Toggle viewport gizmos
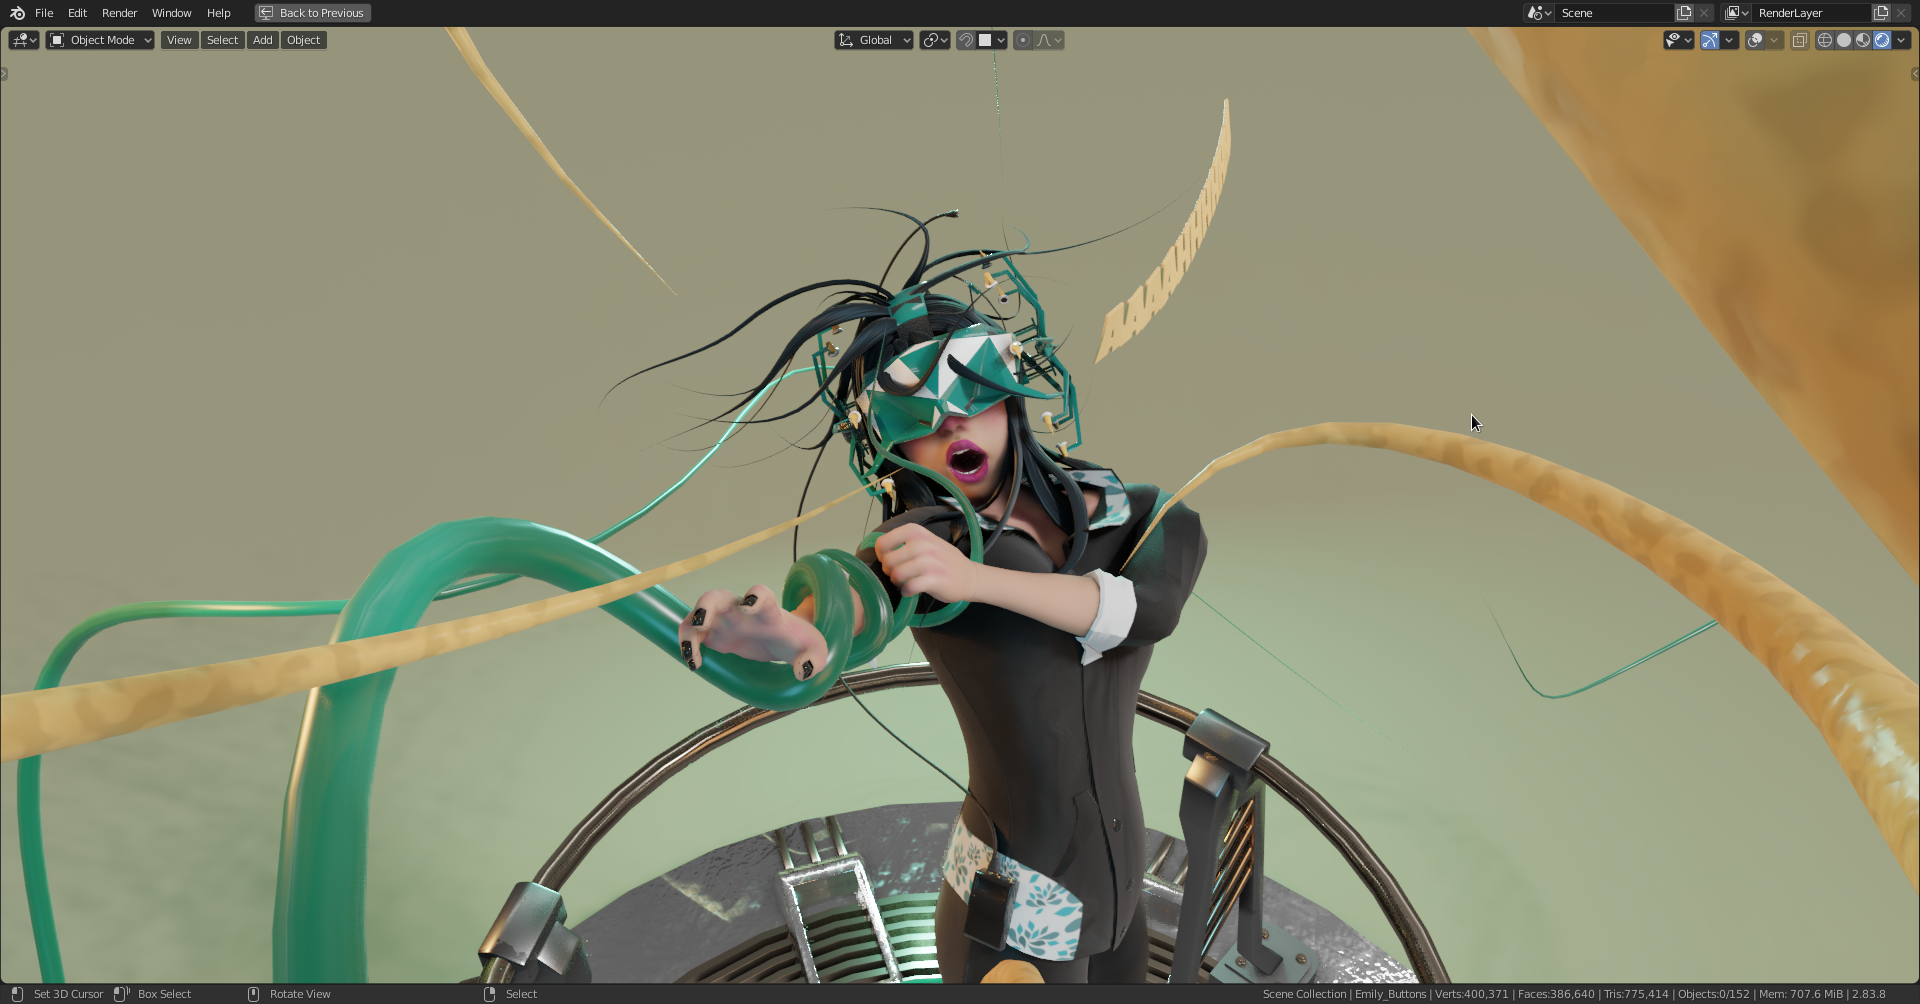1920x1004 pixels. [1710, 40]
